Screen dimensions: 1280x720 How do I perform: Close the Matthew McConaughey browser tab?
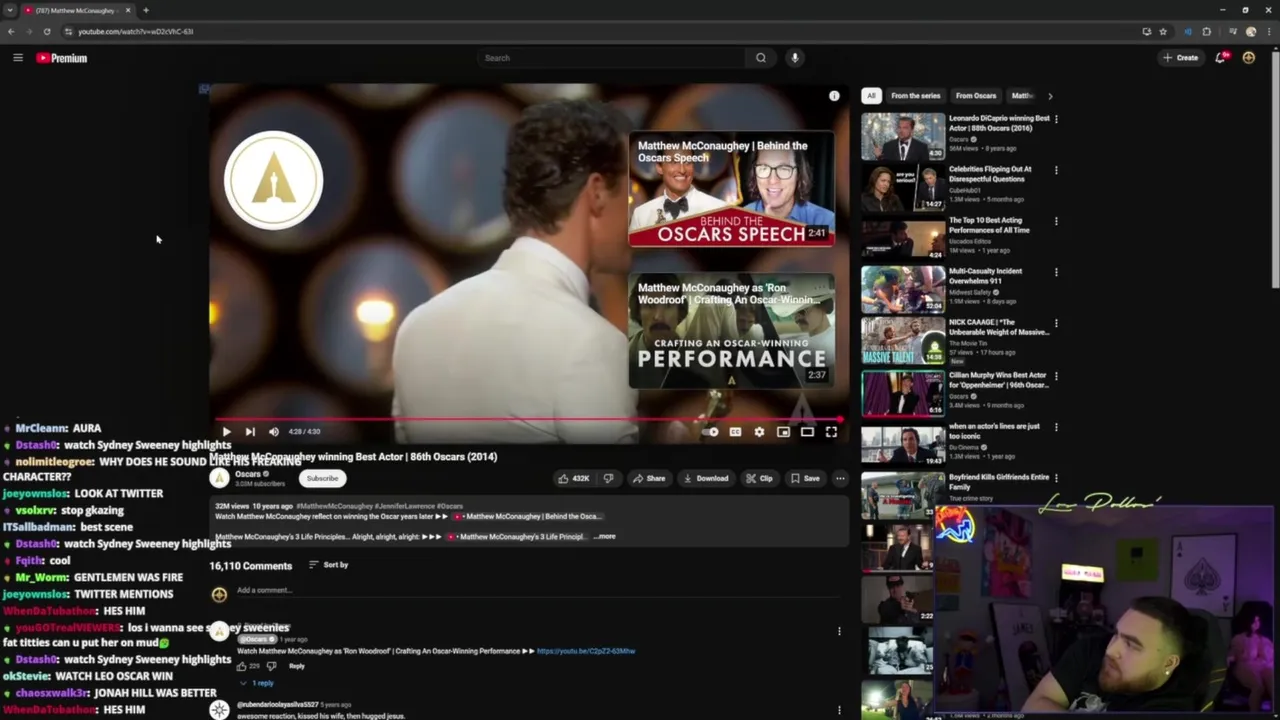[127, 10]
